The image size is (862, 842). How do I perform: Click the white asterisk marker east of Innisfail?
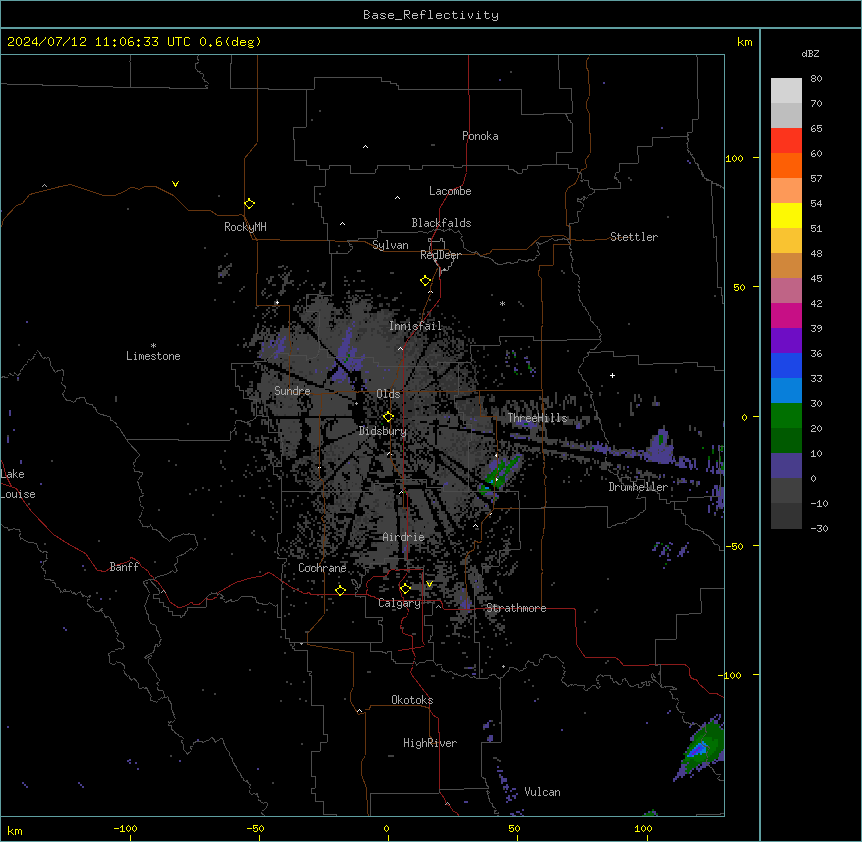502,303
